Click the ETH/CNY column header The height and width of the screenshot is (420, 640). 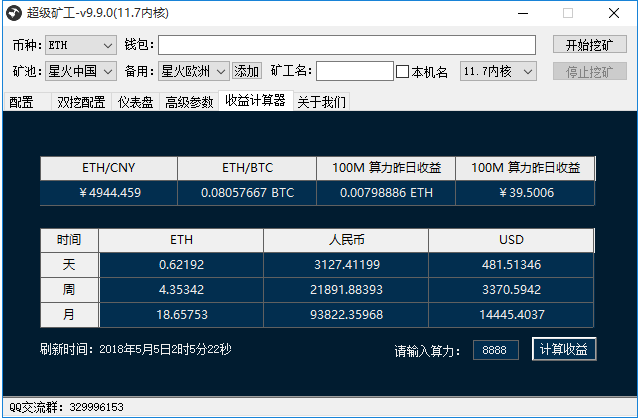coord(109,168)
